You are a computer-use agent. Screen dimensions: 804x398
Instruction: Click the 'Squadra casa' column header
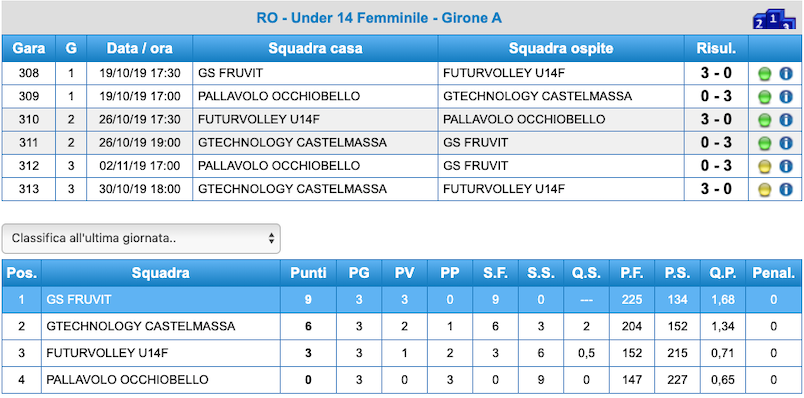pyautogui.click(x=315, y=49)
